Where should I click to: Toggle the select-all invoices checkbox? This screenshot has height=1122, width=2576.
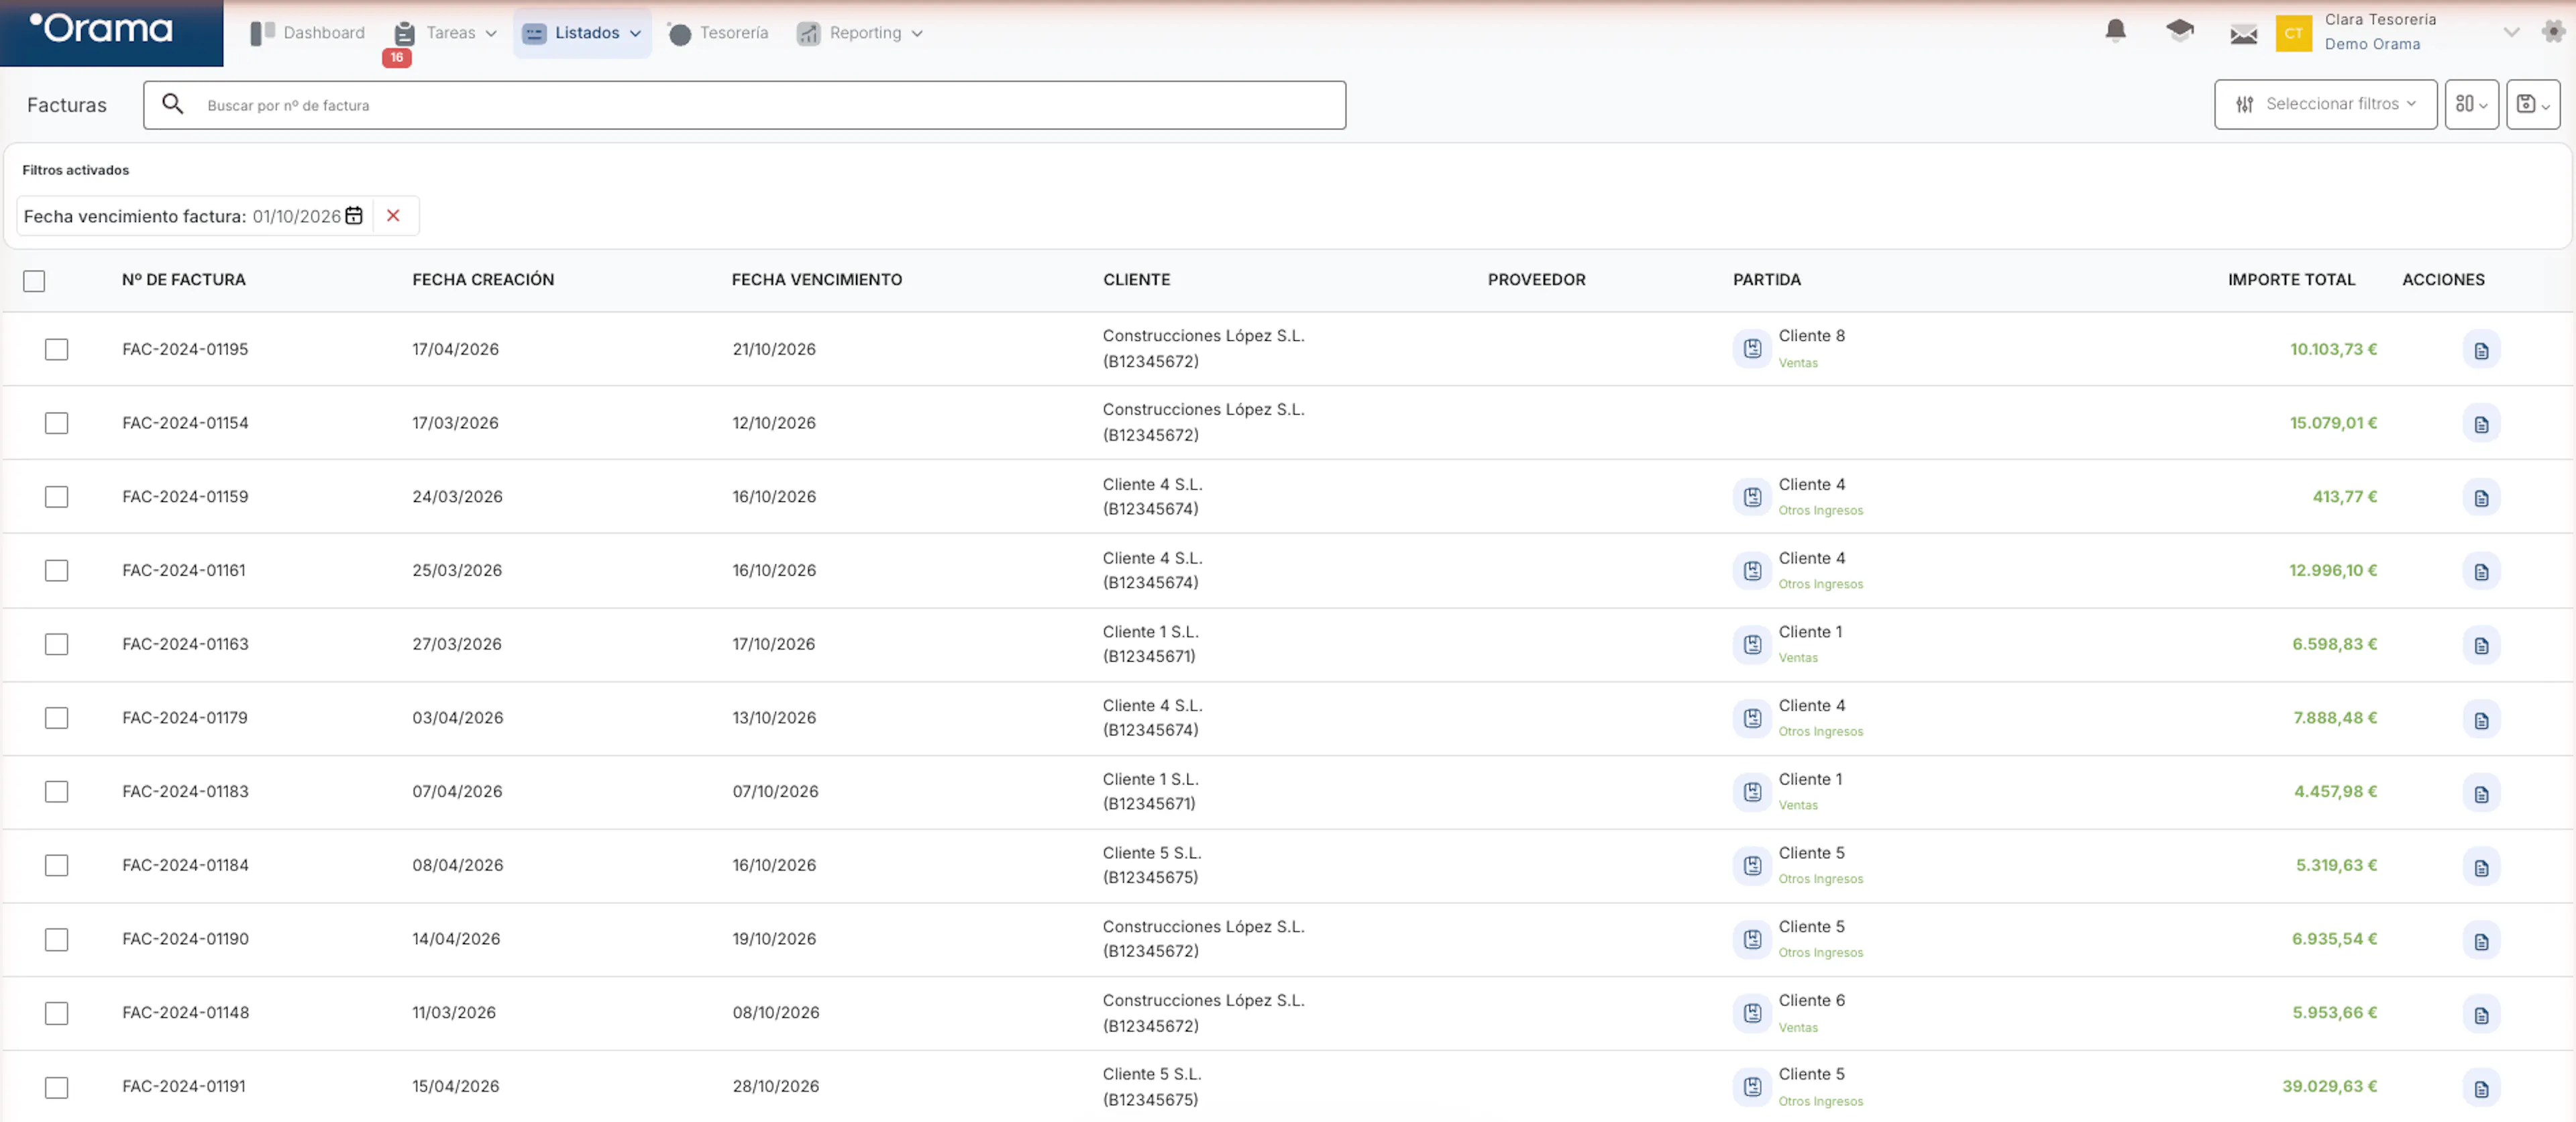coord(34,281)
